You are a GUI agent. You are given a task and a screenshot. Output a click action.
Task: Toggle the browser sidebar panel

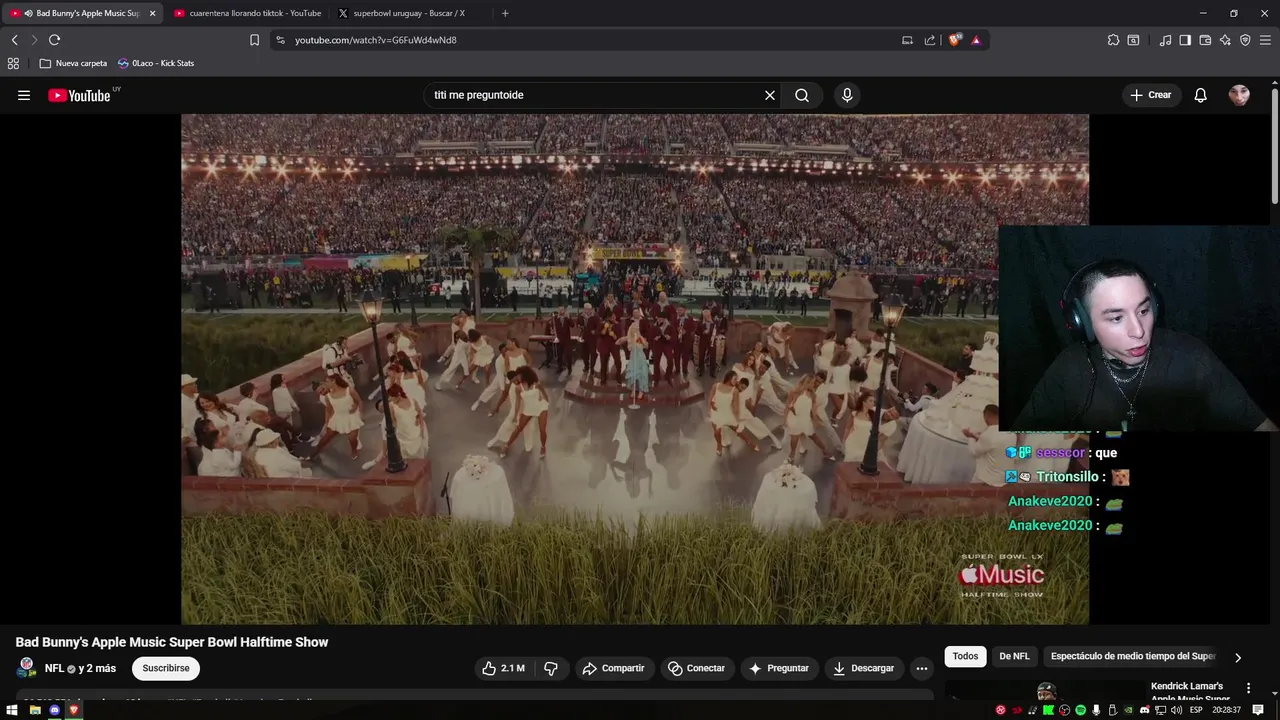(x=1185, y=40)
